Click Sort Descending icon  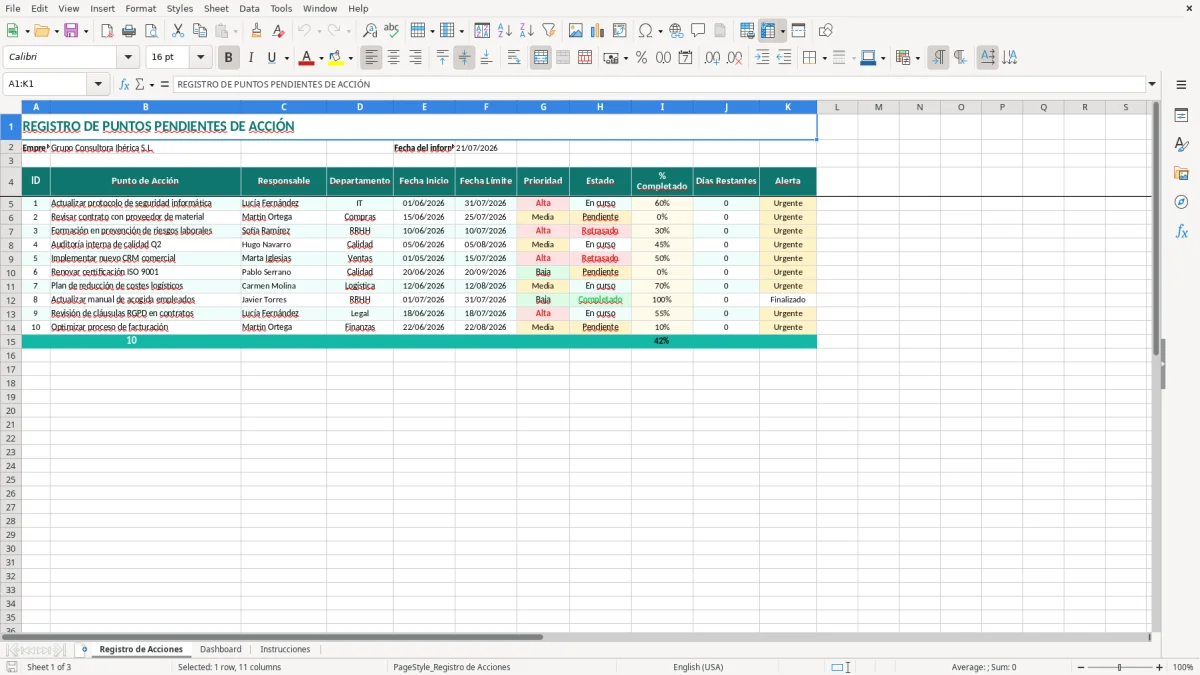[526, 31]
